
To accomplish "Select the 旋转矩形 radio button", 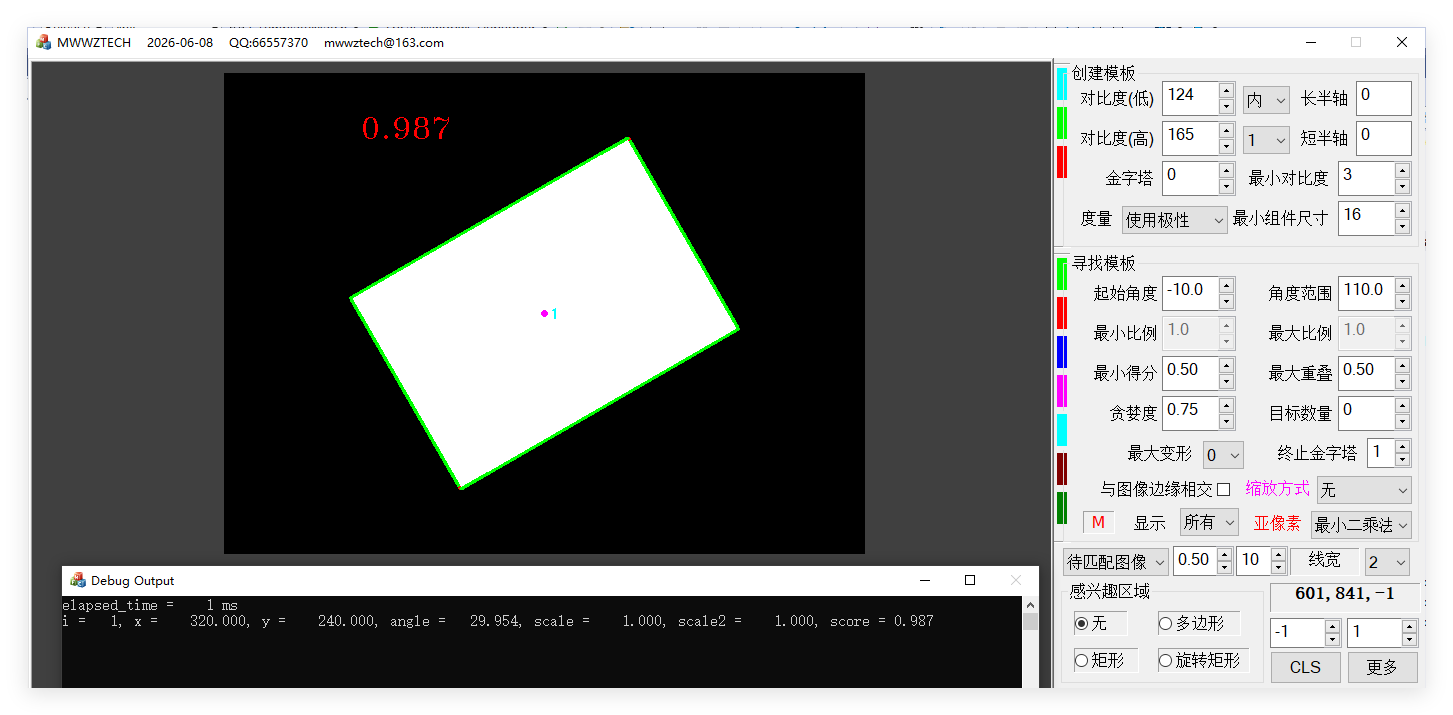I will coord(1165,660).
